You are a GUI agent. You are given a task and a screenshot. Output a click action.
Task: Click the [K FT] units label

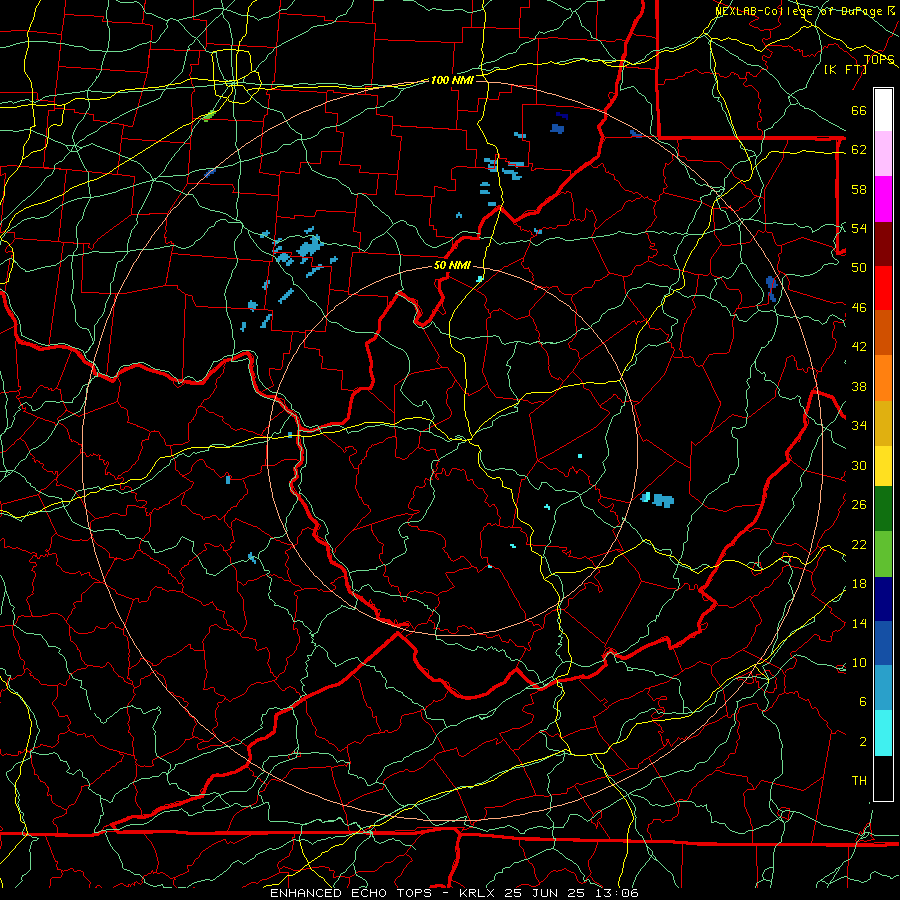click(845, 69)
